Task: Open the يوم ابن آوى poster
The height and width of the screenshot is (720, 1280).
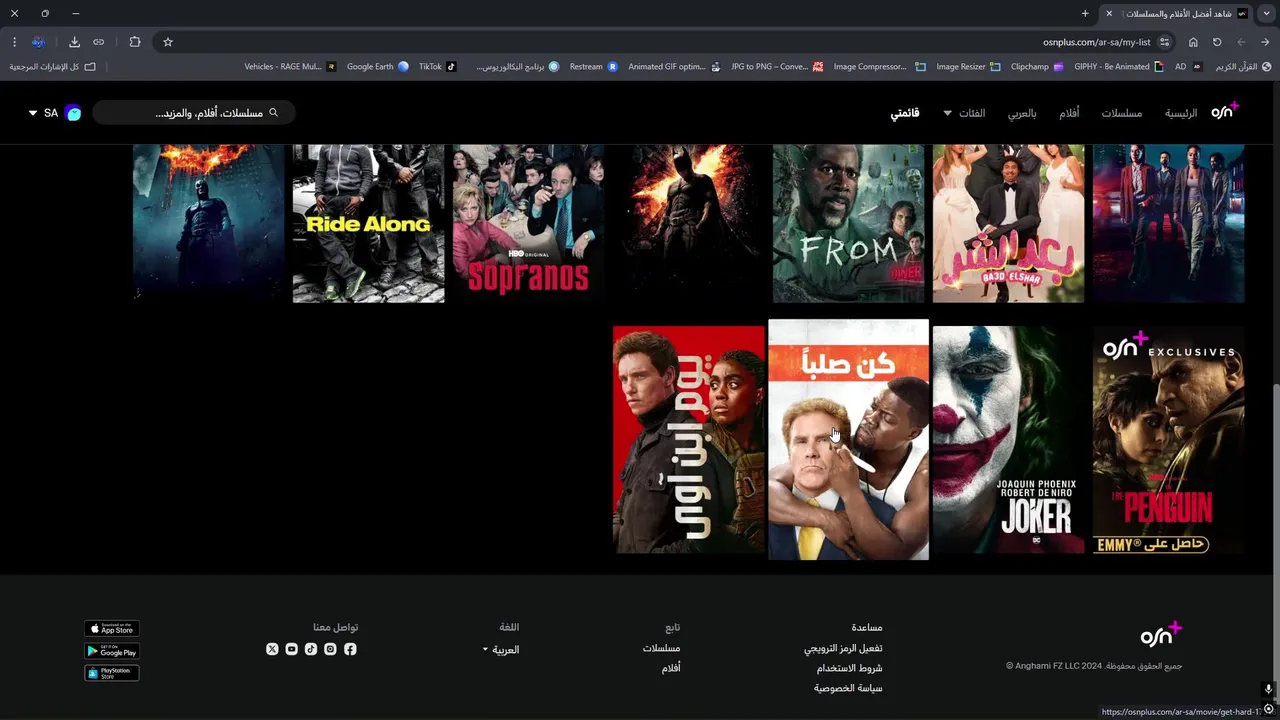Action: [x=688, y=440]
